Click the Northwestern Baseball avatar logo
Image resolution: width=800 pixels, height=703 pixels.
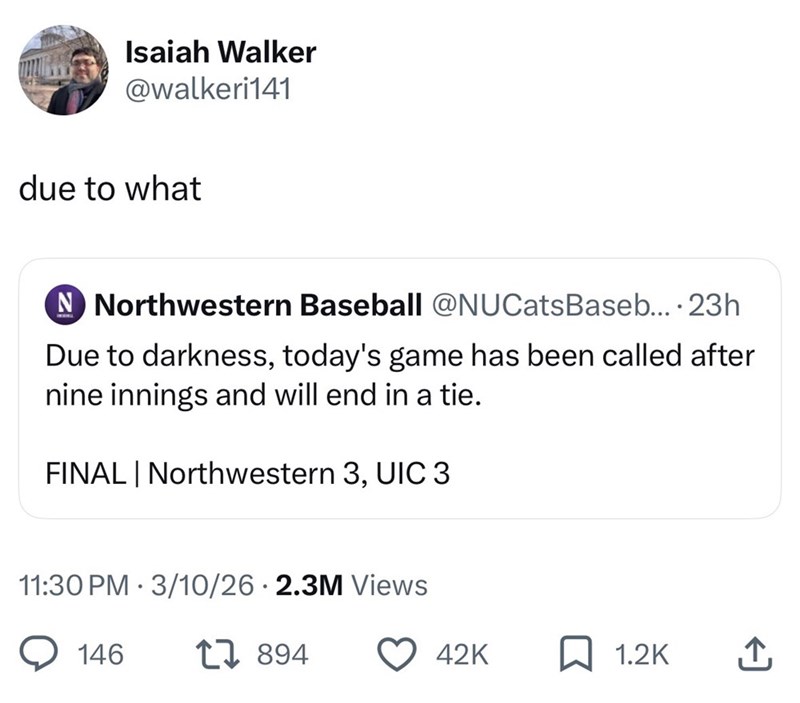(x=67, y=305)
